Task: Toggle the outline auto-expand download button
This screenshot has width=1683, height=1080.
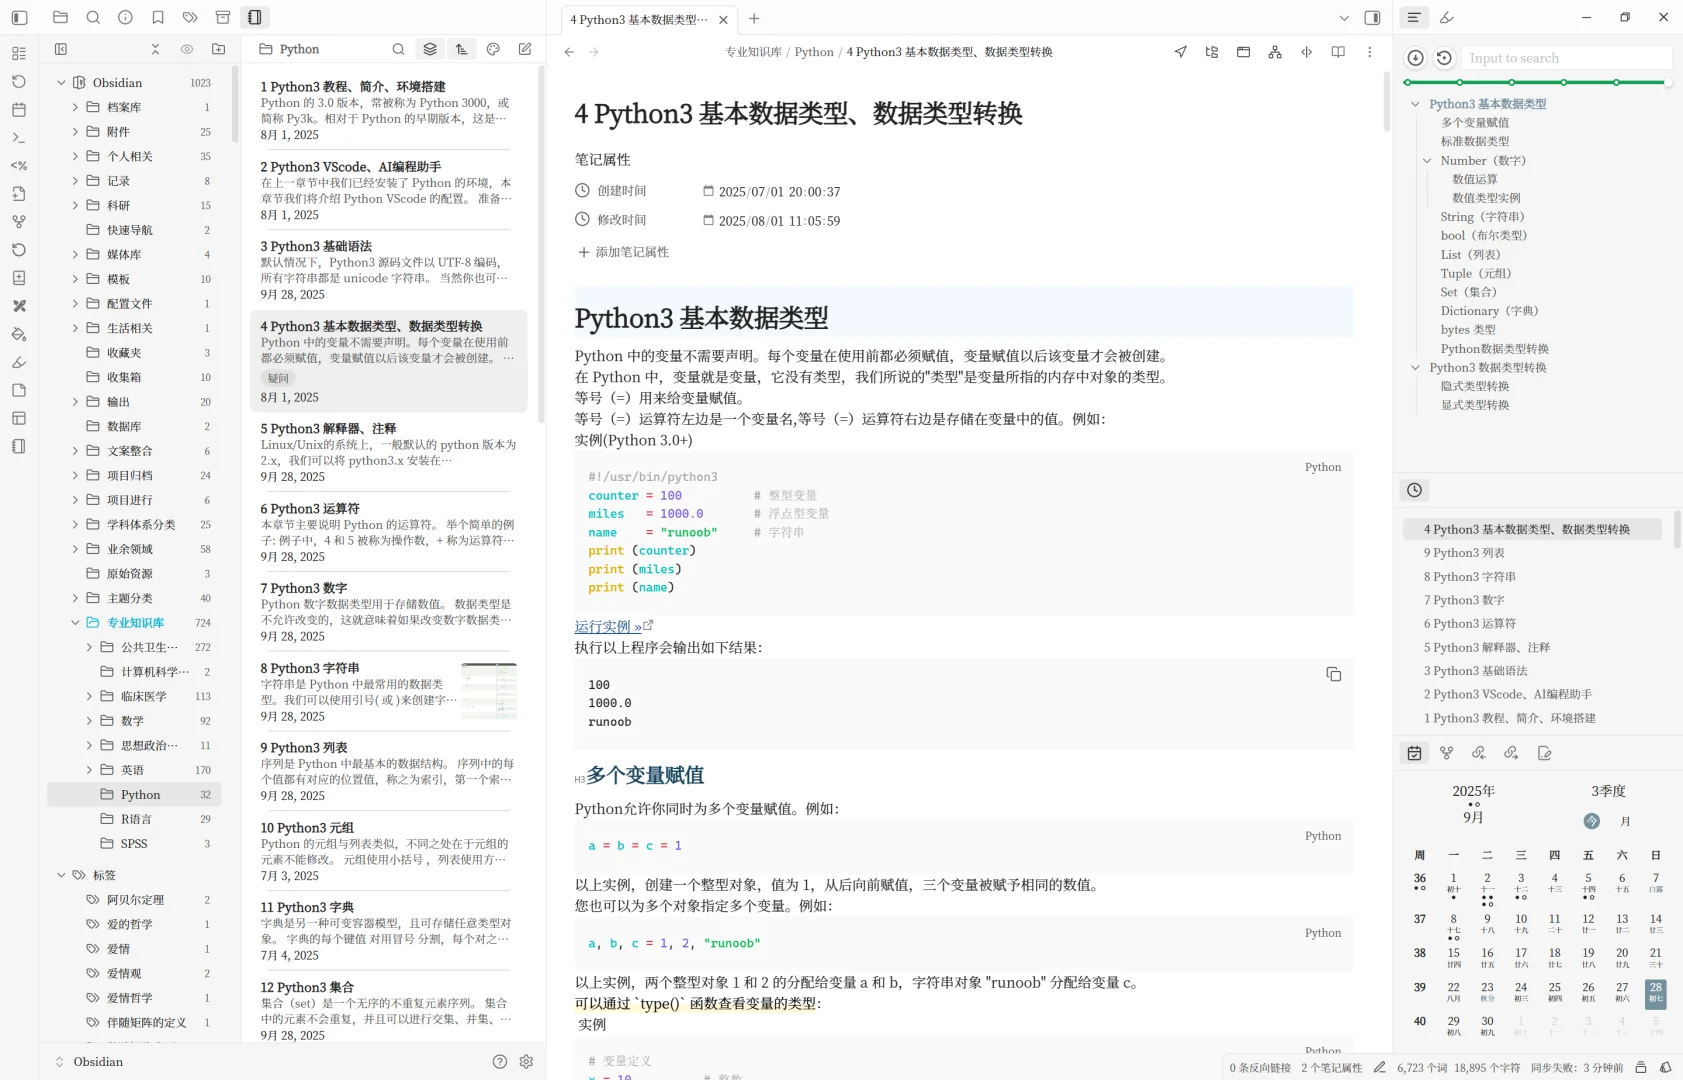Action: tap(1415, 58)
